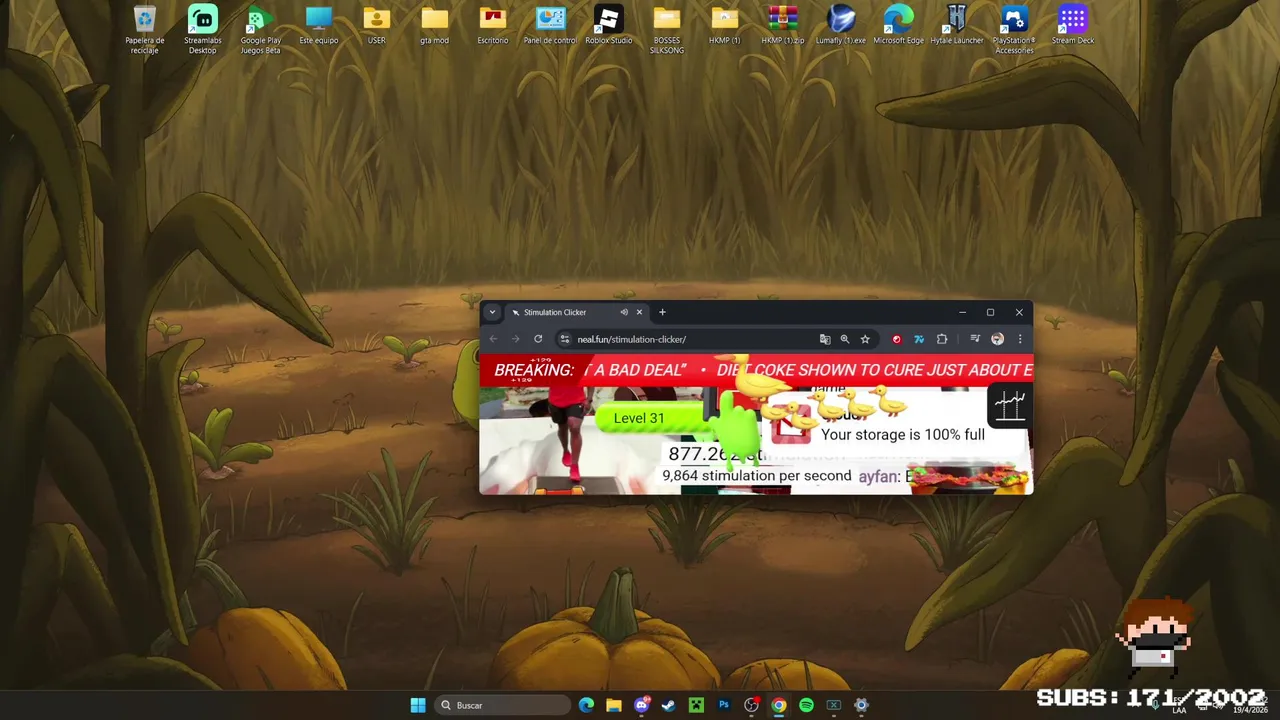Open Spotify from the taskbar
Image resolution: width=1280 pixels, height=720 pixels.
806,705
